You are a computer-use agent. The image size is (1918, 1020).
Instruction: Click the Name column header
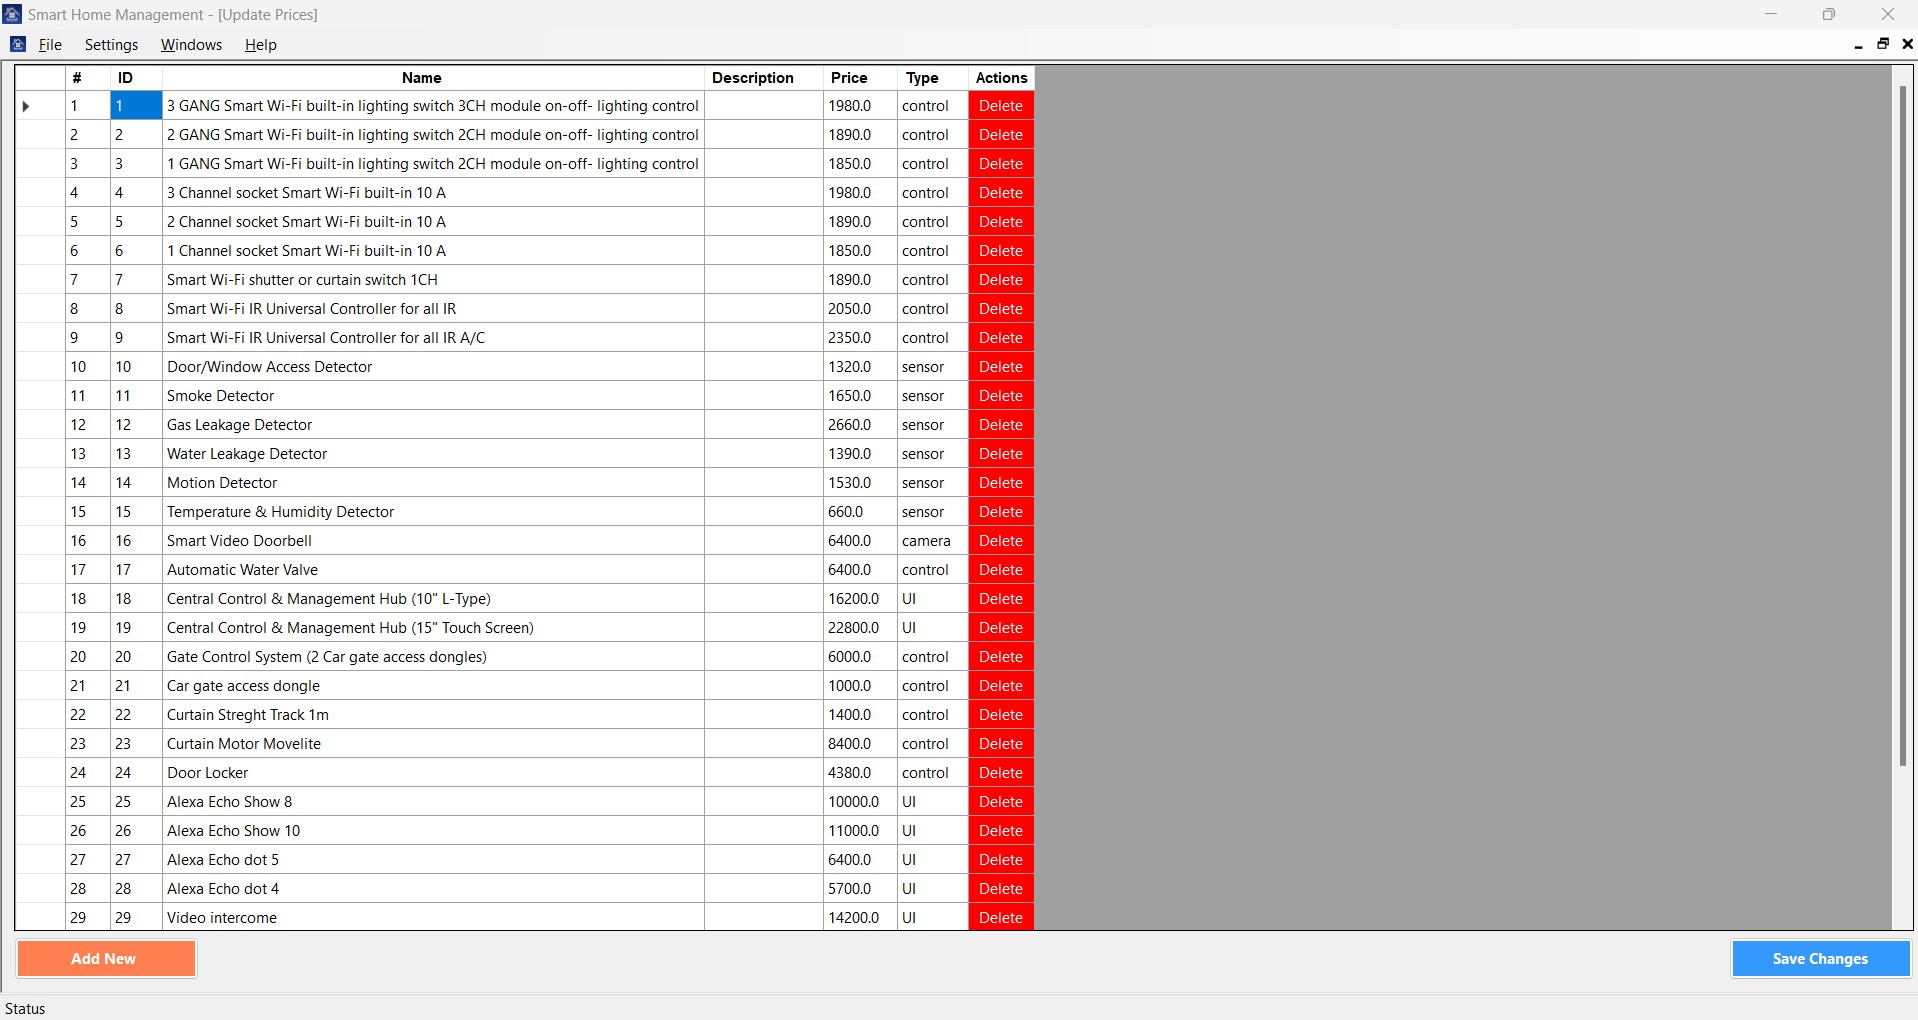coord(421,78)
